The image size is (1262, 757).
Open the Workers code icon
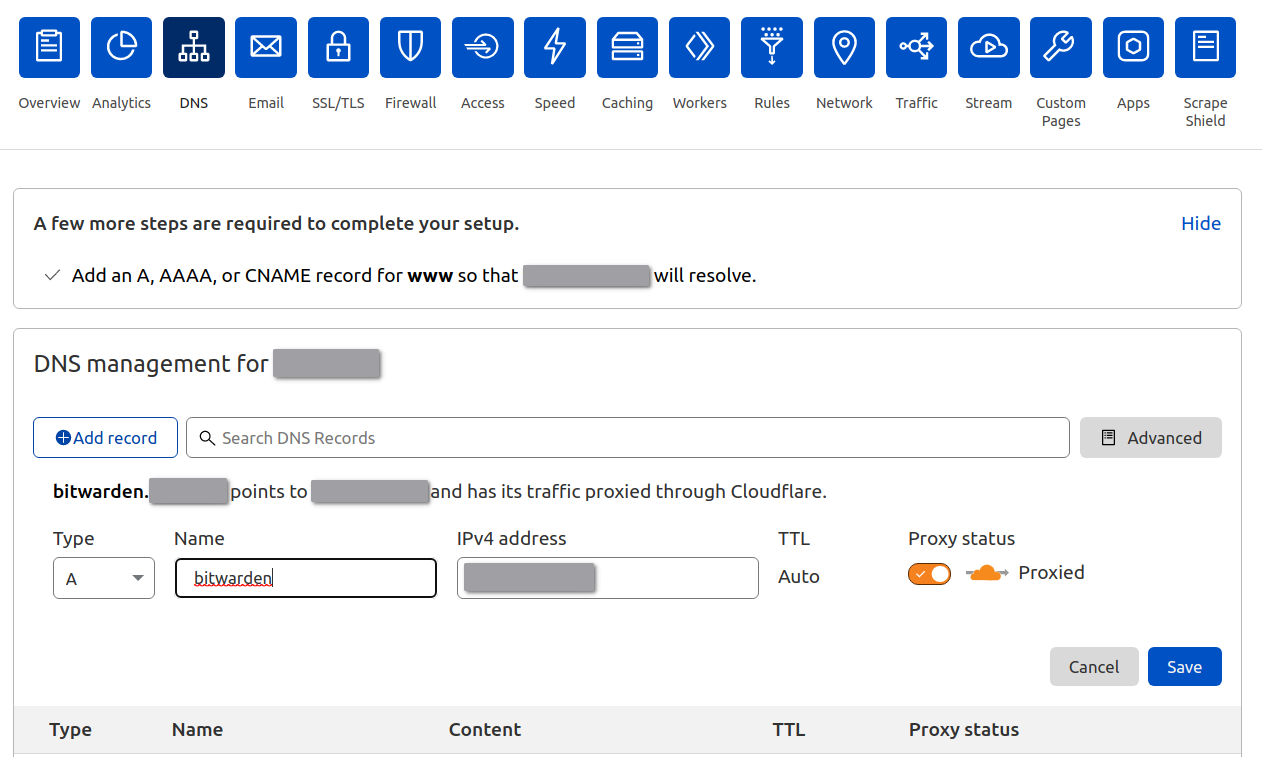[699, 47]
